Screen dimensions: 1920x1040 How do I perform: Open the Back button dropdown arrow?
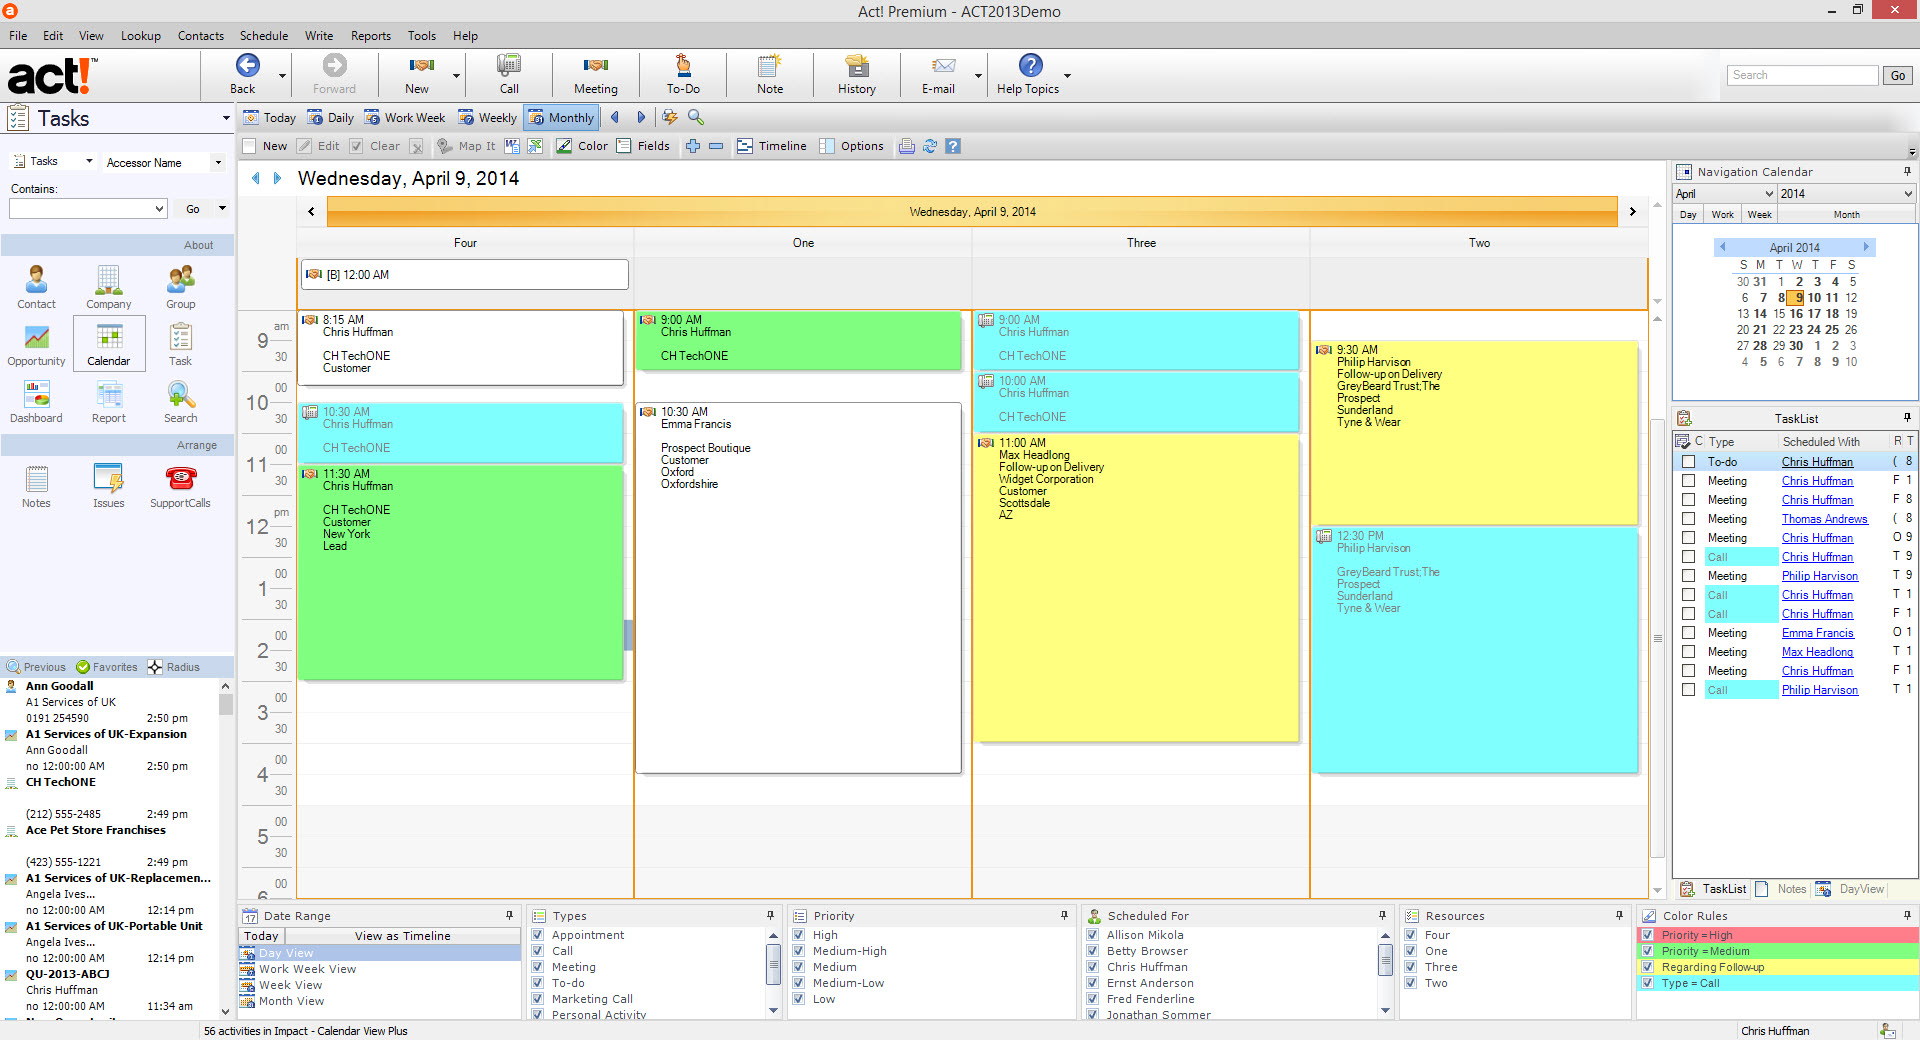(282, 76)
